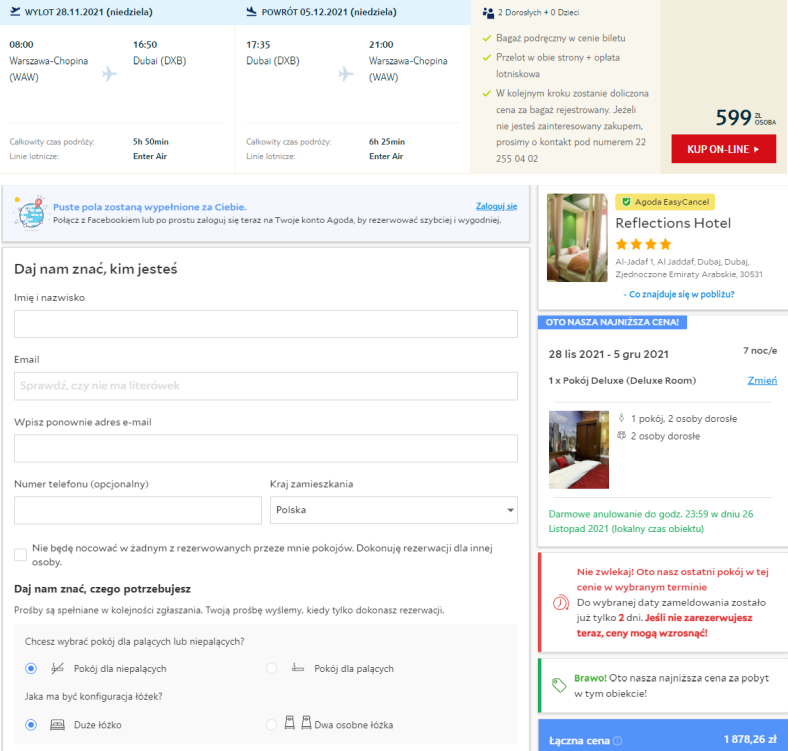Select the 'Pokój dla palących' radio button

[271, 669]
